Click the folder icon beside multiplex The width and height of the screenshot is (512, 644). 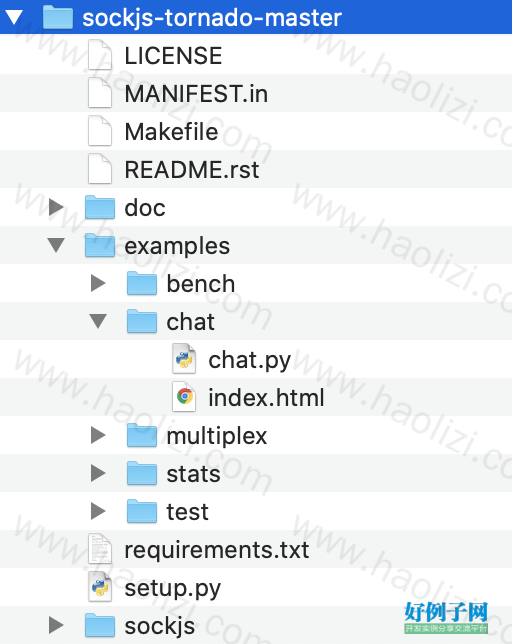[142, 435]
